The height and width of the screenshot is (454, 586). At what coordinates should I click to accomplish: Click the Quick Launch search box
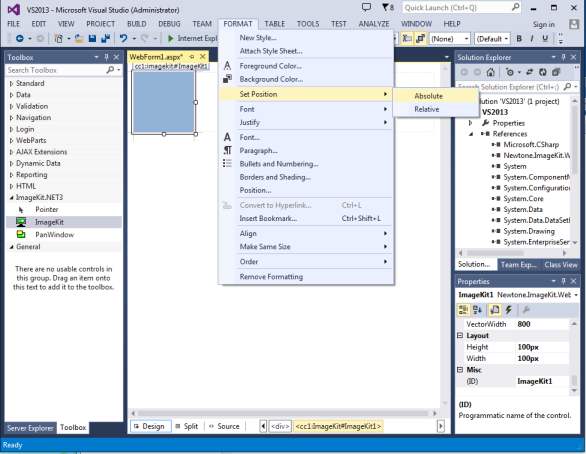click(462, 7)
